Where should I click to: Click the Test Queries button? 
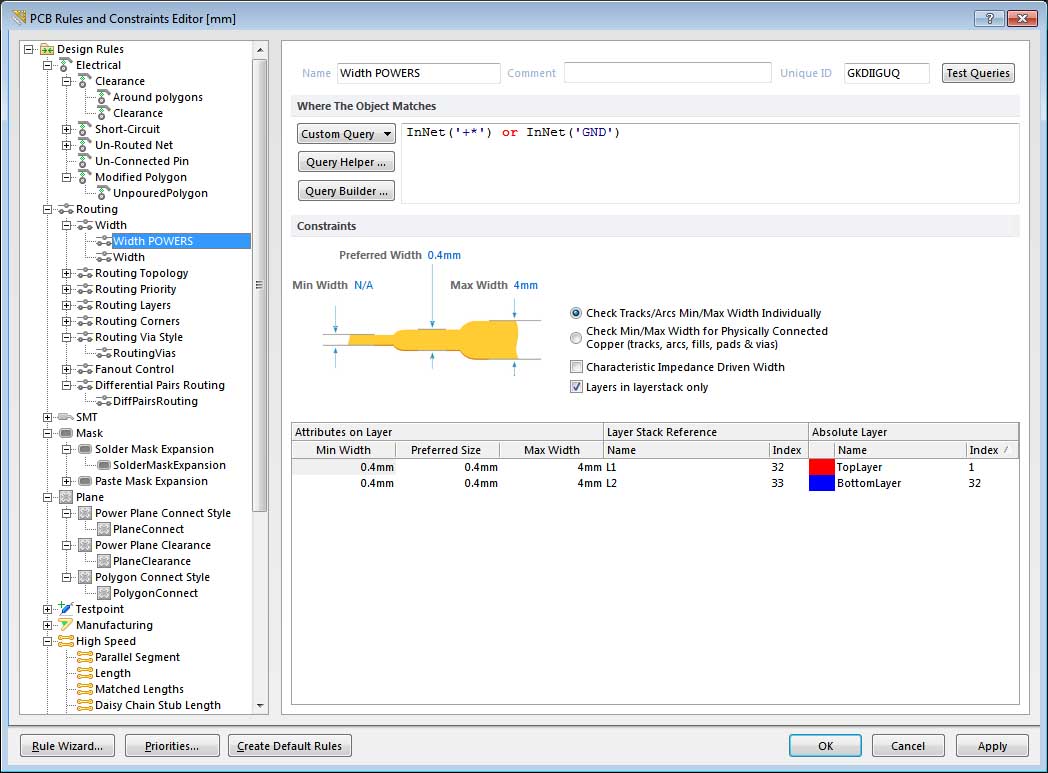coord(978,73)
